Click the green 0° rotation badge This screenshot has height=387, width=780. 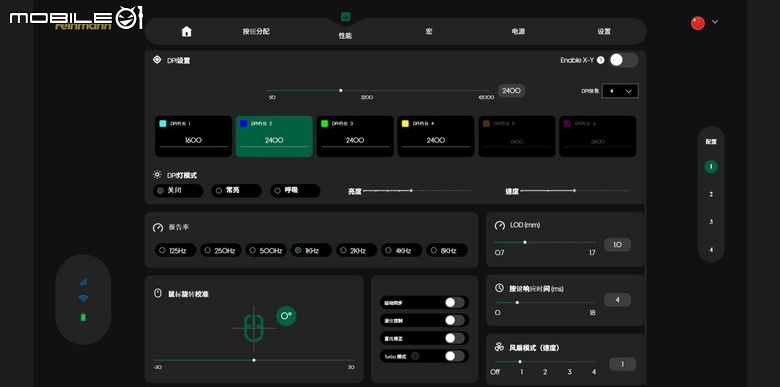286,316
